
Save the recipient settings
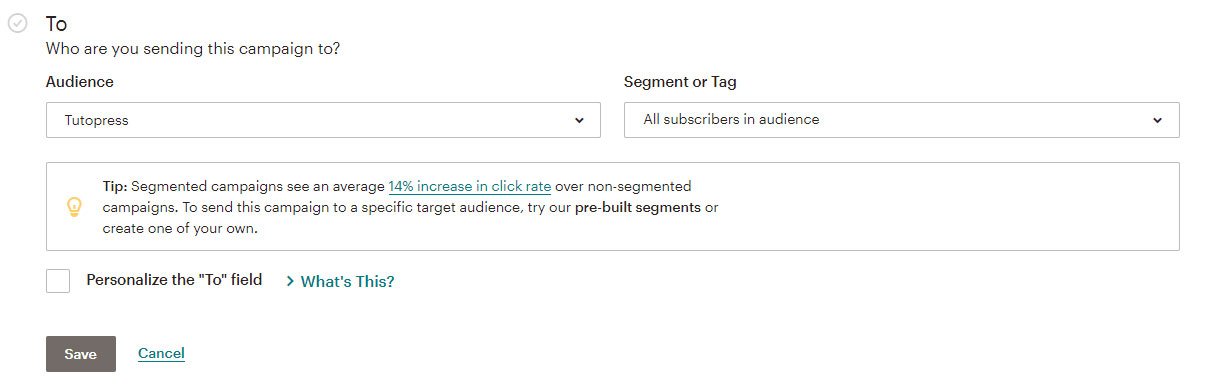81,354
